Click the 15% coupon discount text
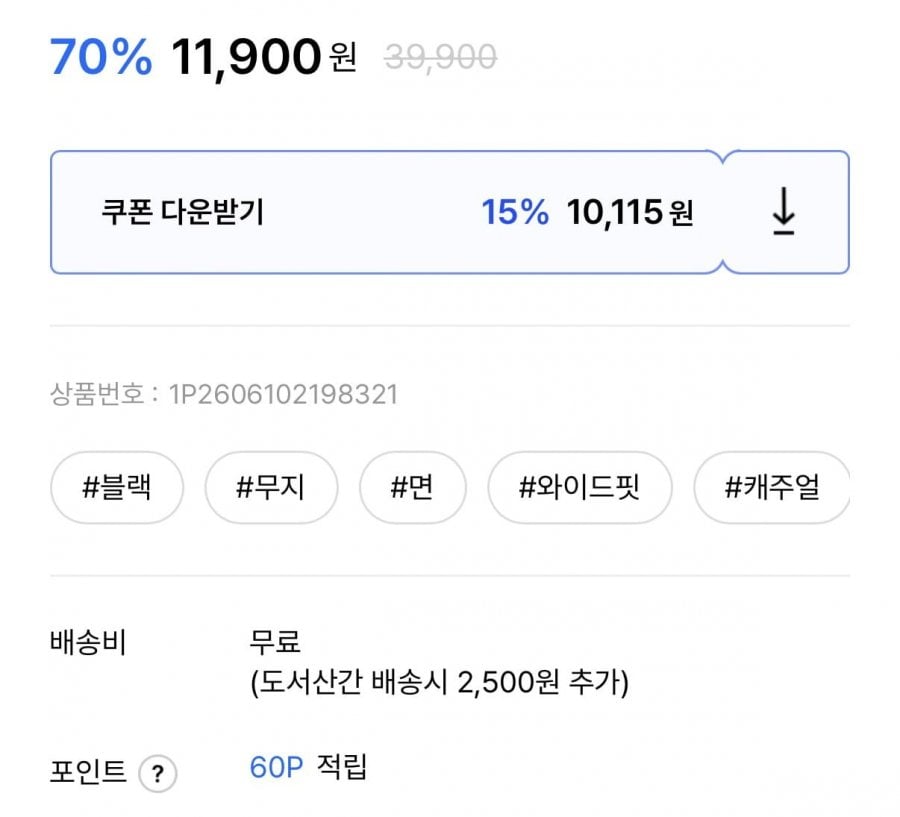The image size is (900, 817). [x=515, y=212]
